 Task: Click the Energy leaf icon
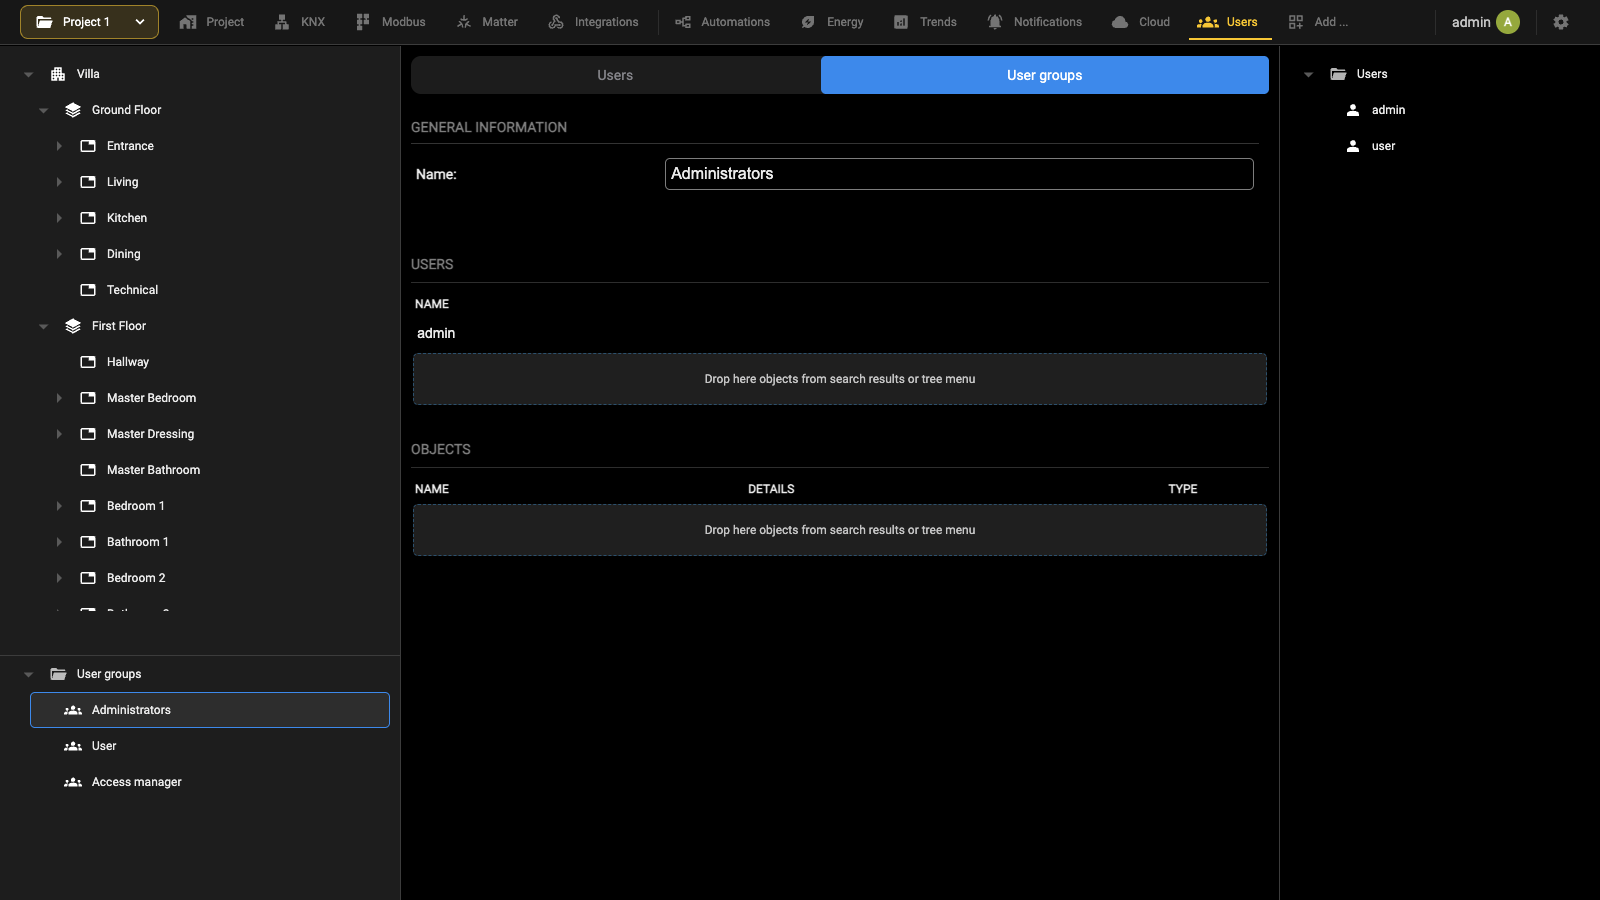coord(808,22)
